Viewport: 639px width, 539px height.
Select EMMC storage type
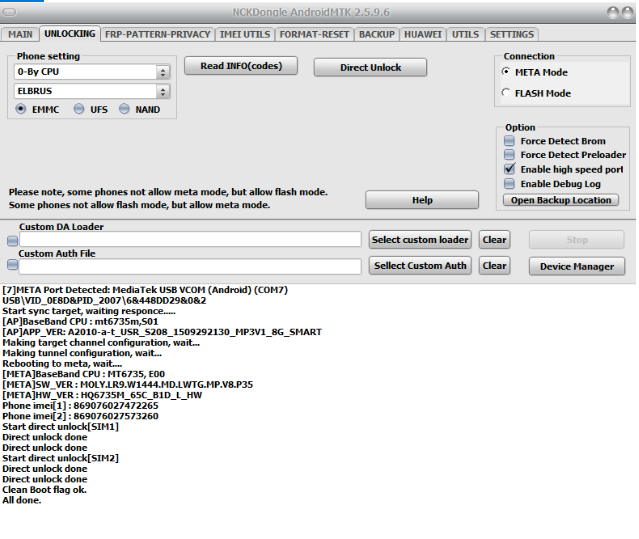[x=21, y=109]
